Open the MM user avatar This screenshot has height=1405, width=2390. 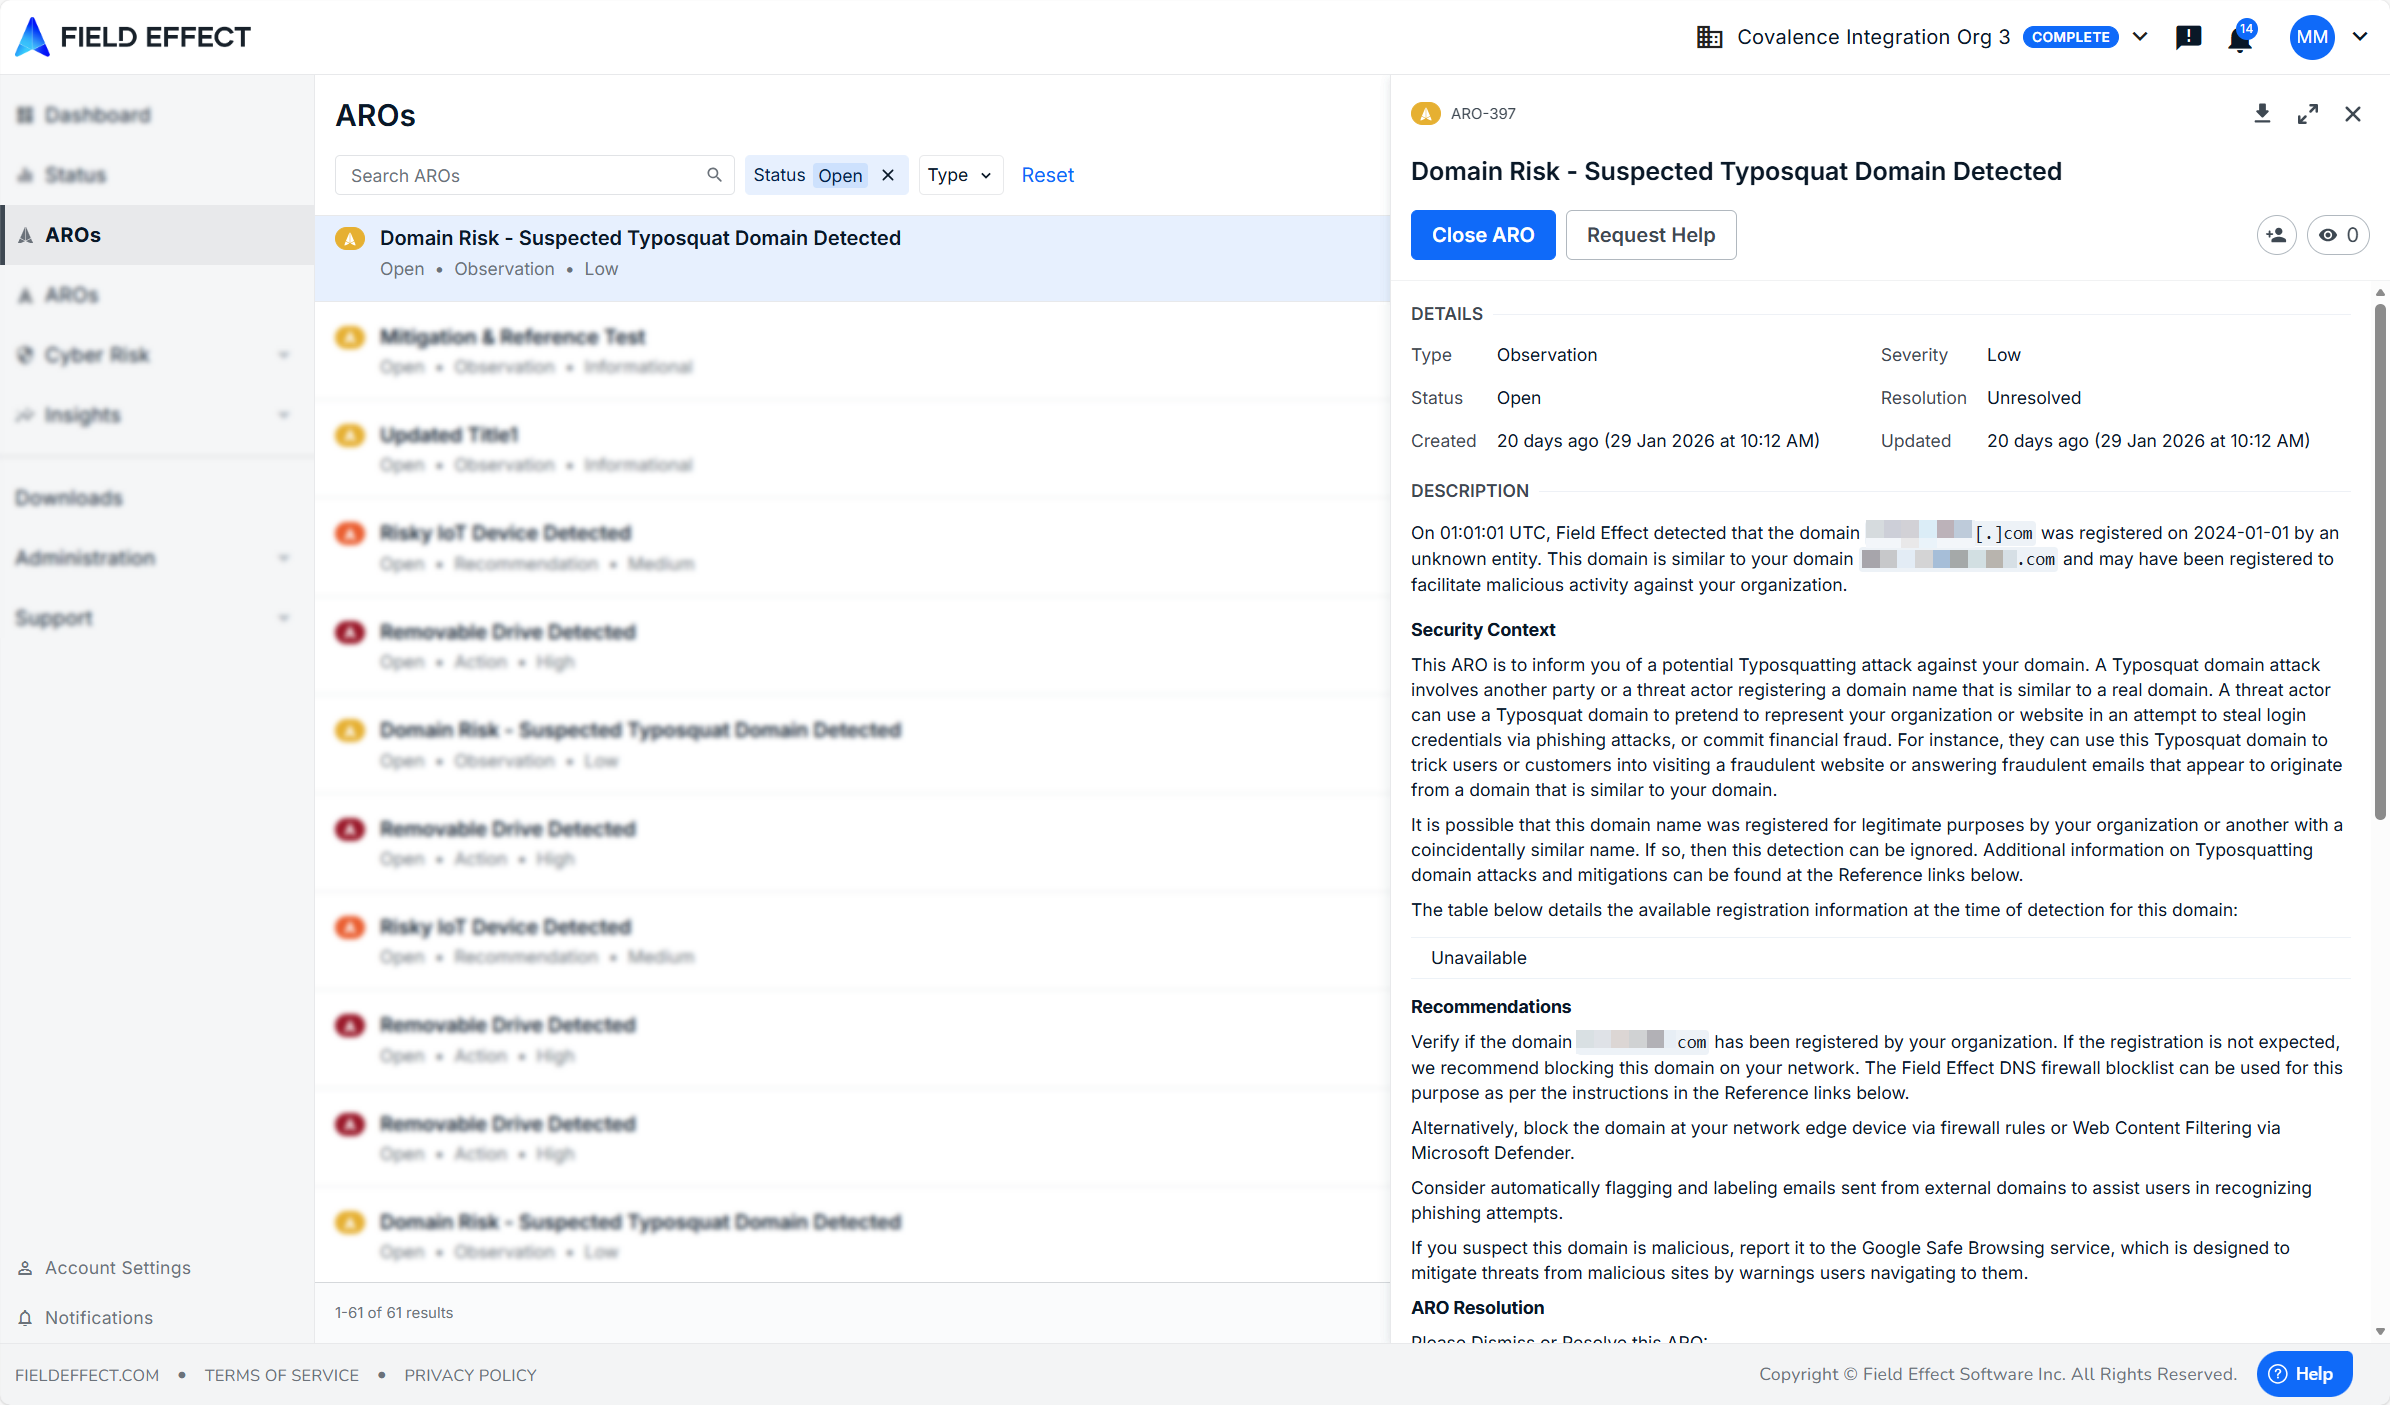[x=2312, y=37]
